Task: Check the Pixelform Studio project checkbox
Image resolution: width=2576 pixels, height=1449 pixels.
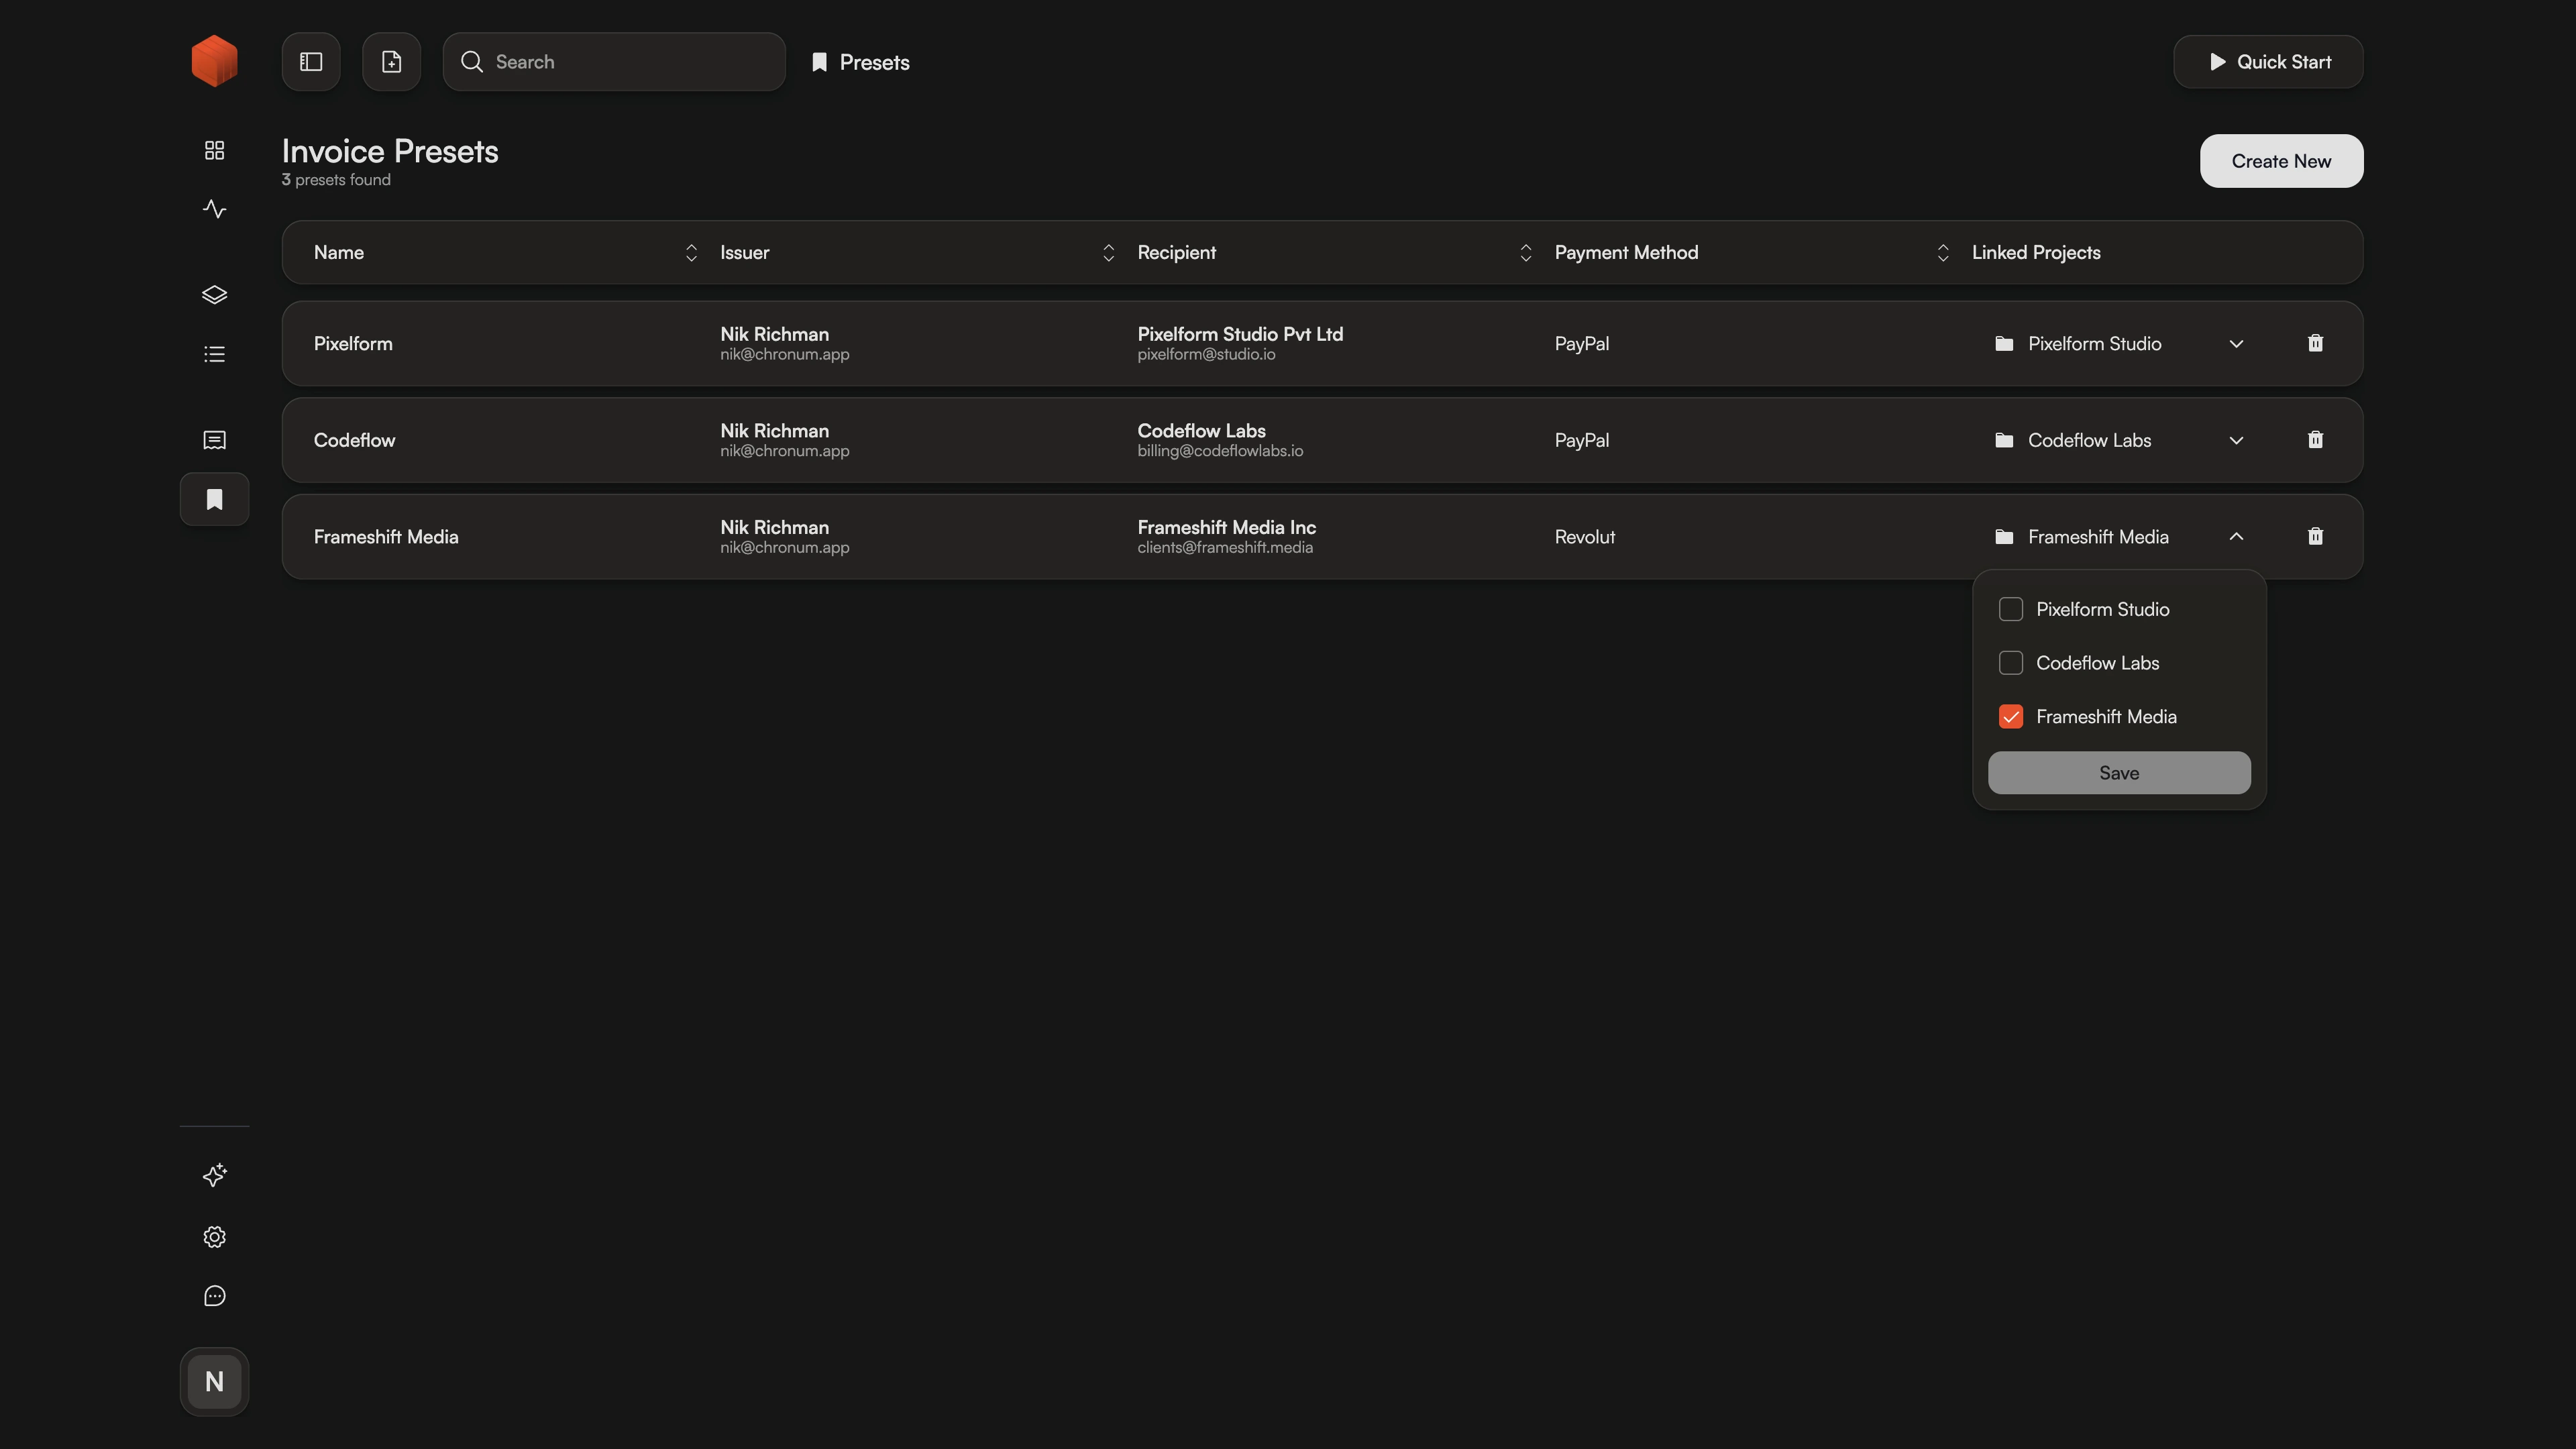Action: tap(2011, 609)
